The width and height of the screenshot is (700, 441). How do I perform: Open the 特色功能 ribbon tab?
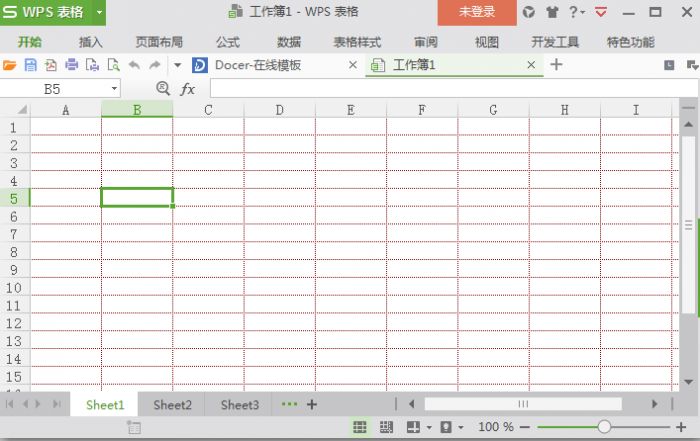tap(631, 42)
